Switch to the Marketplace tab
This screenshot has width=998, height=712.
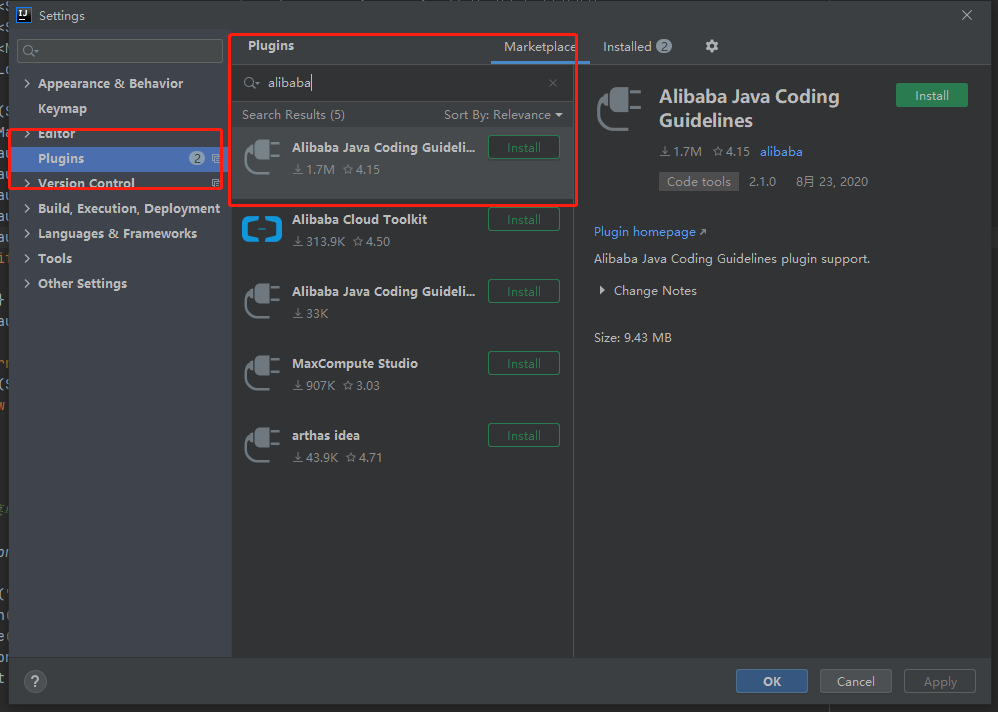(540, 46)
